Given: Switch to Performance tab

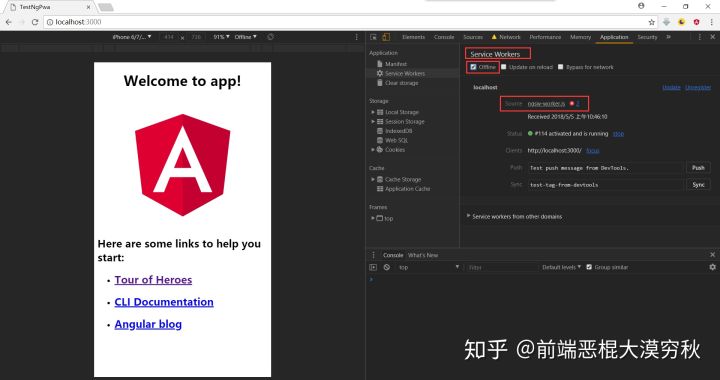Looking at the screenshot, I should (545, 37).
